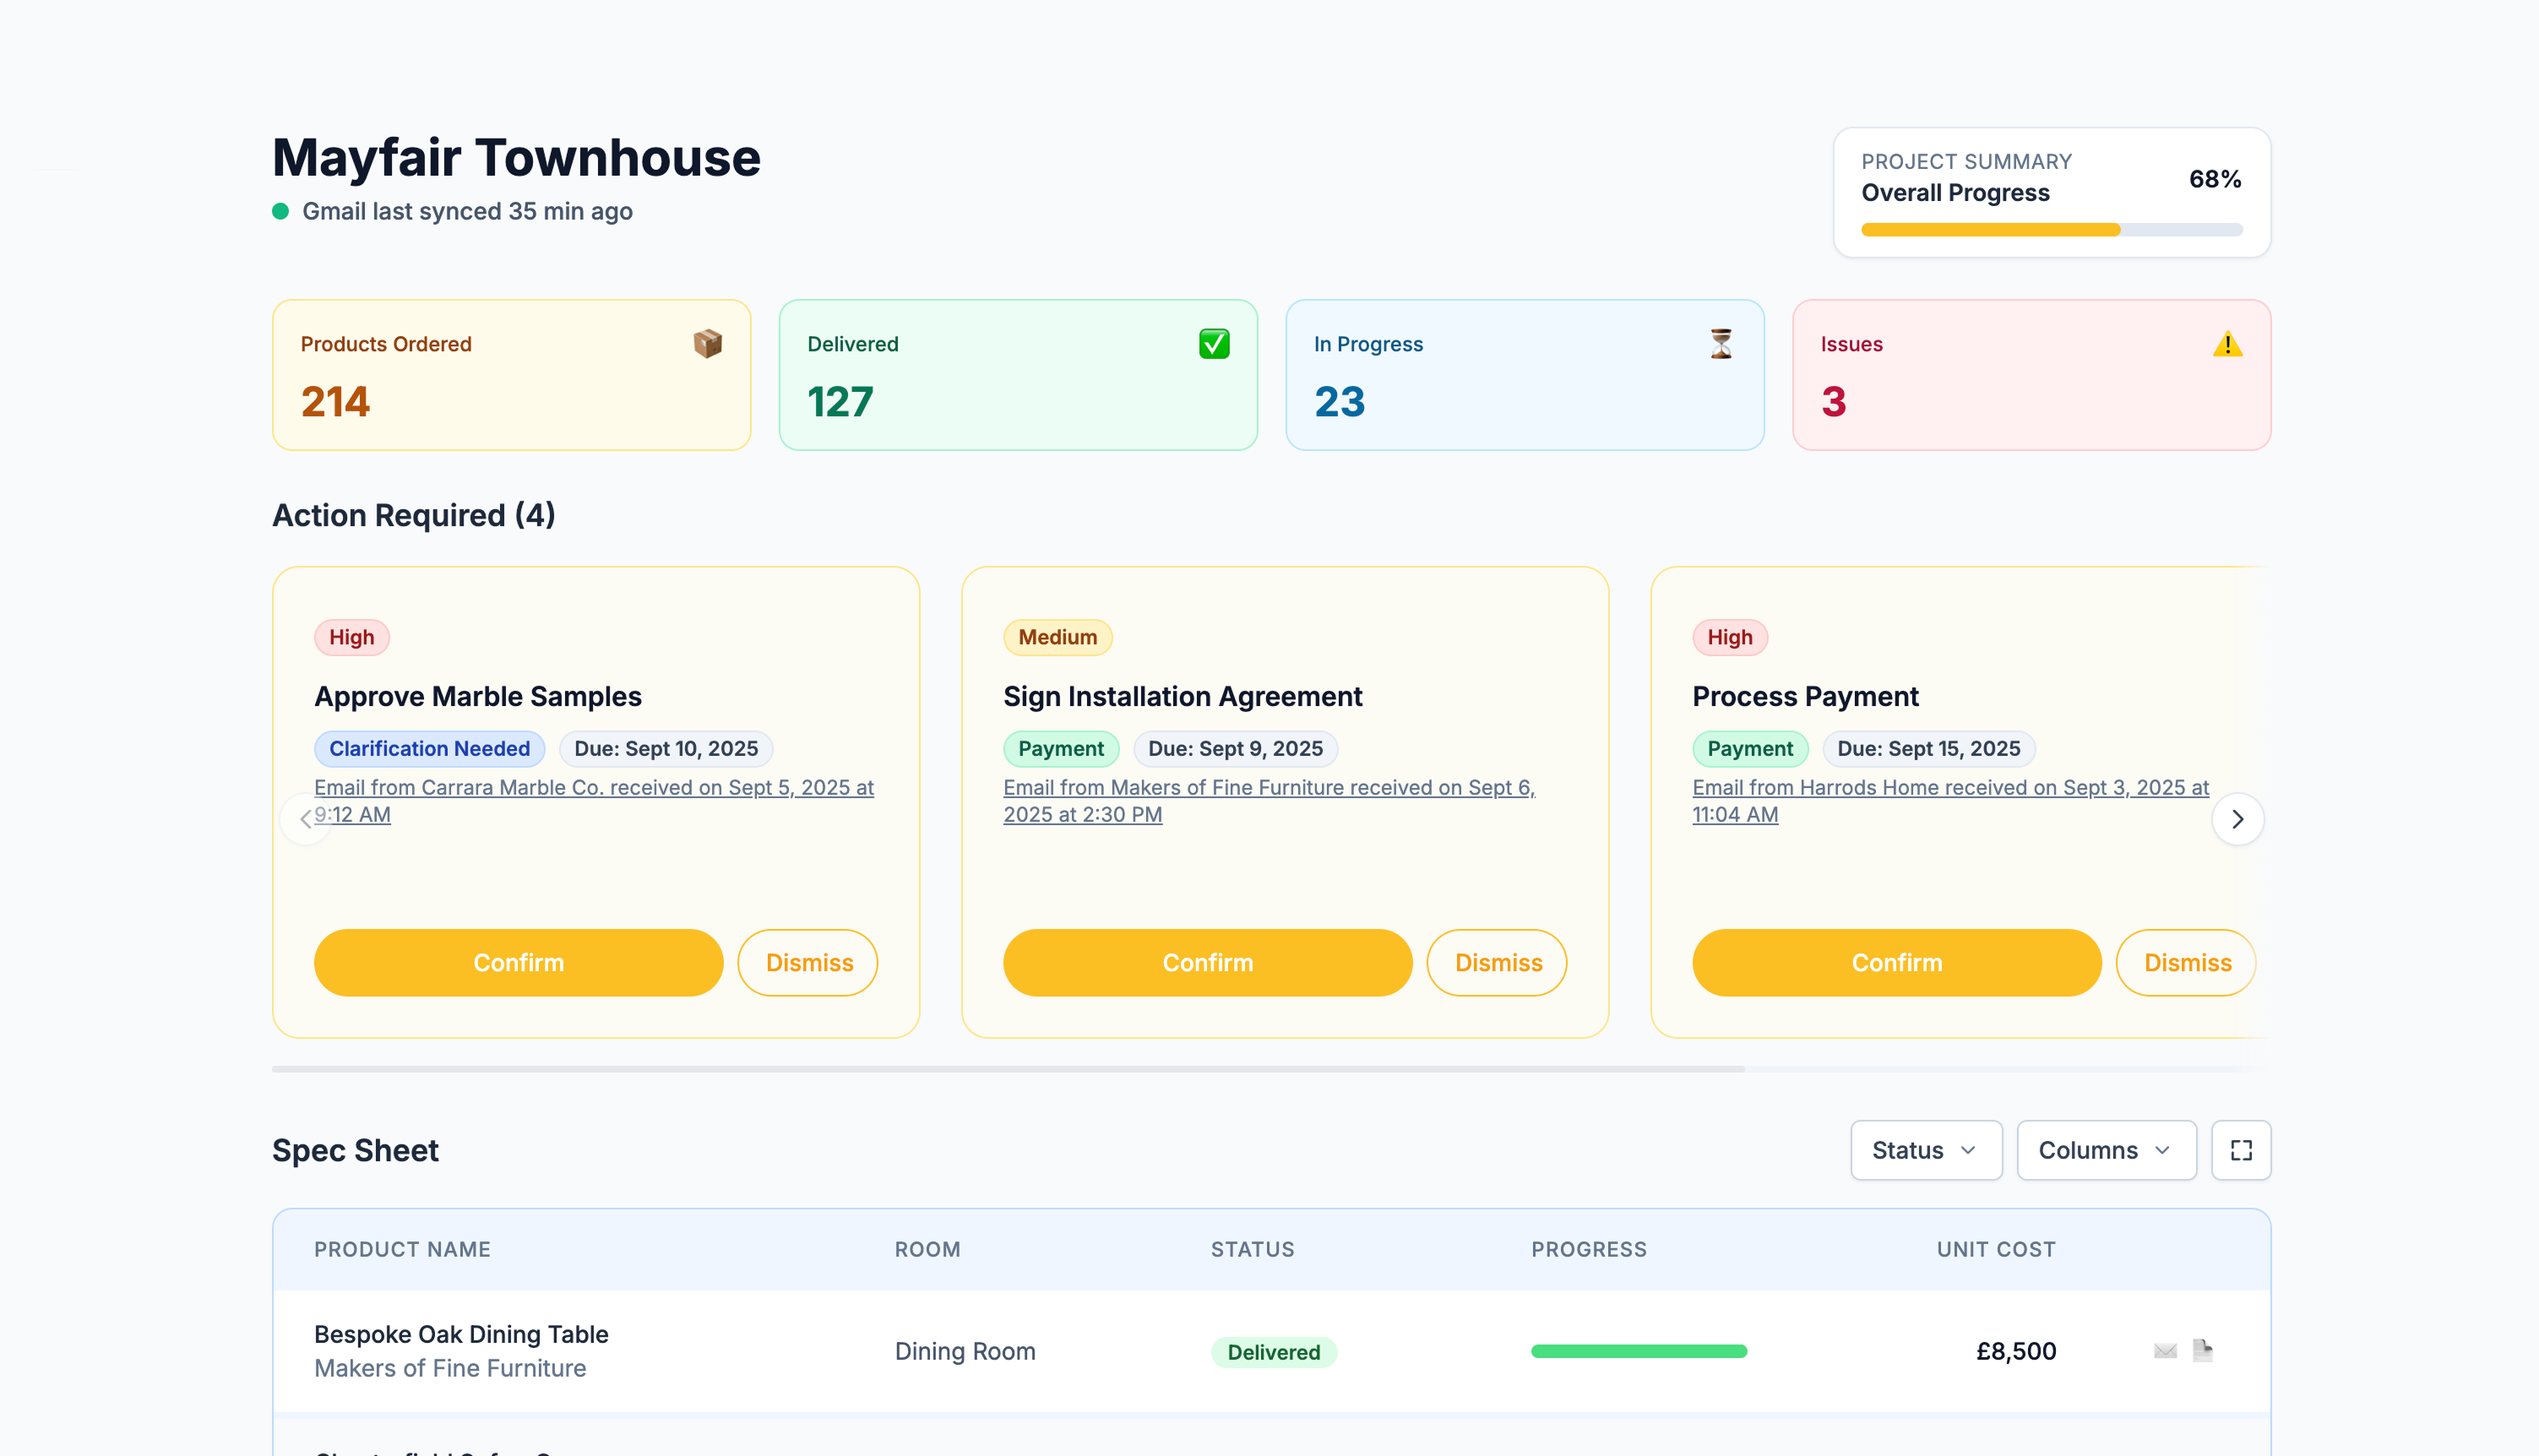Click the hourglass icon in In Progress card
The width and height of the screenshot is (2539, 1456).
click(1721, 344)
